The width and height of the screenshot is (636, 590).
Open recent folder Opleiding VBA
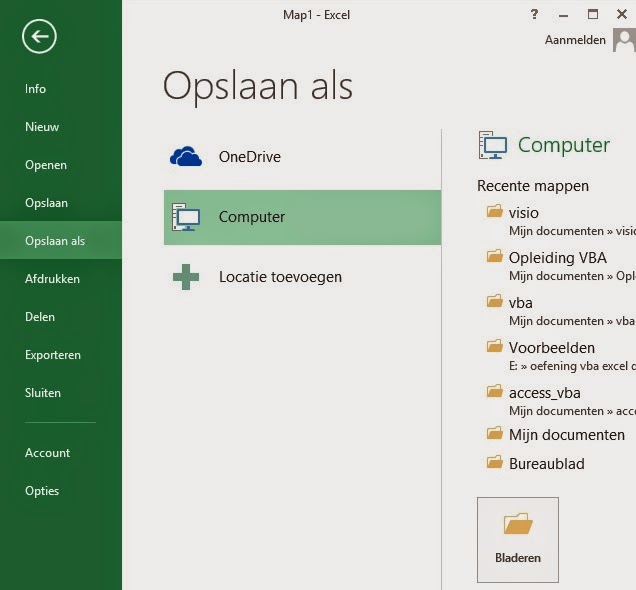(x=558, y=257)
